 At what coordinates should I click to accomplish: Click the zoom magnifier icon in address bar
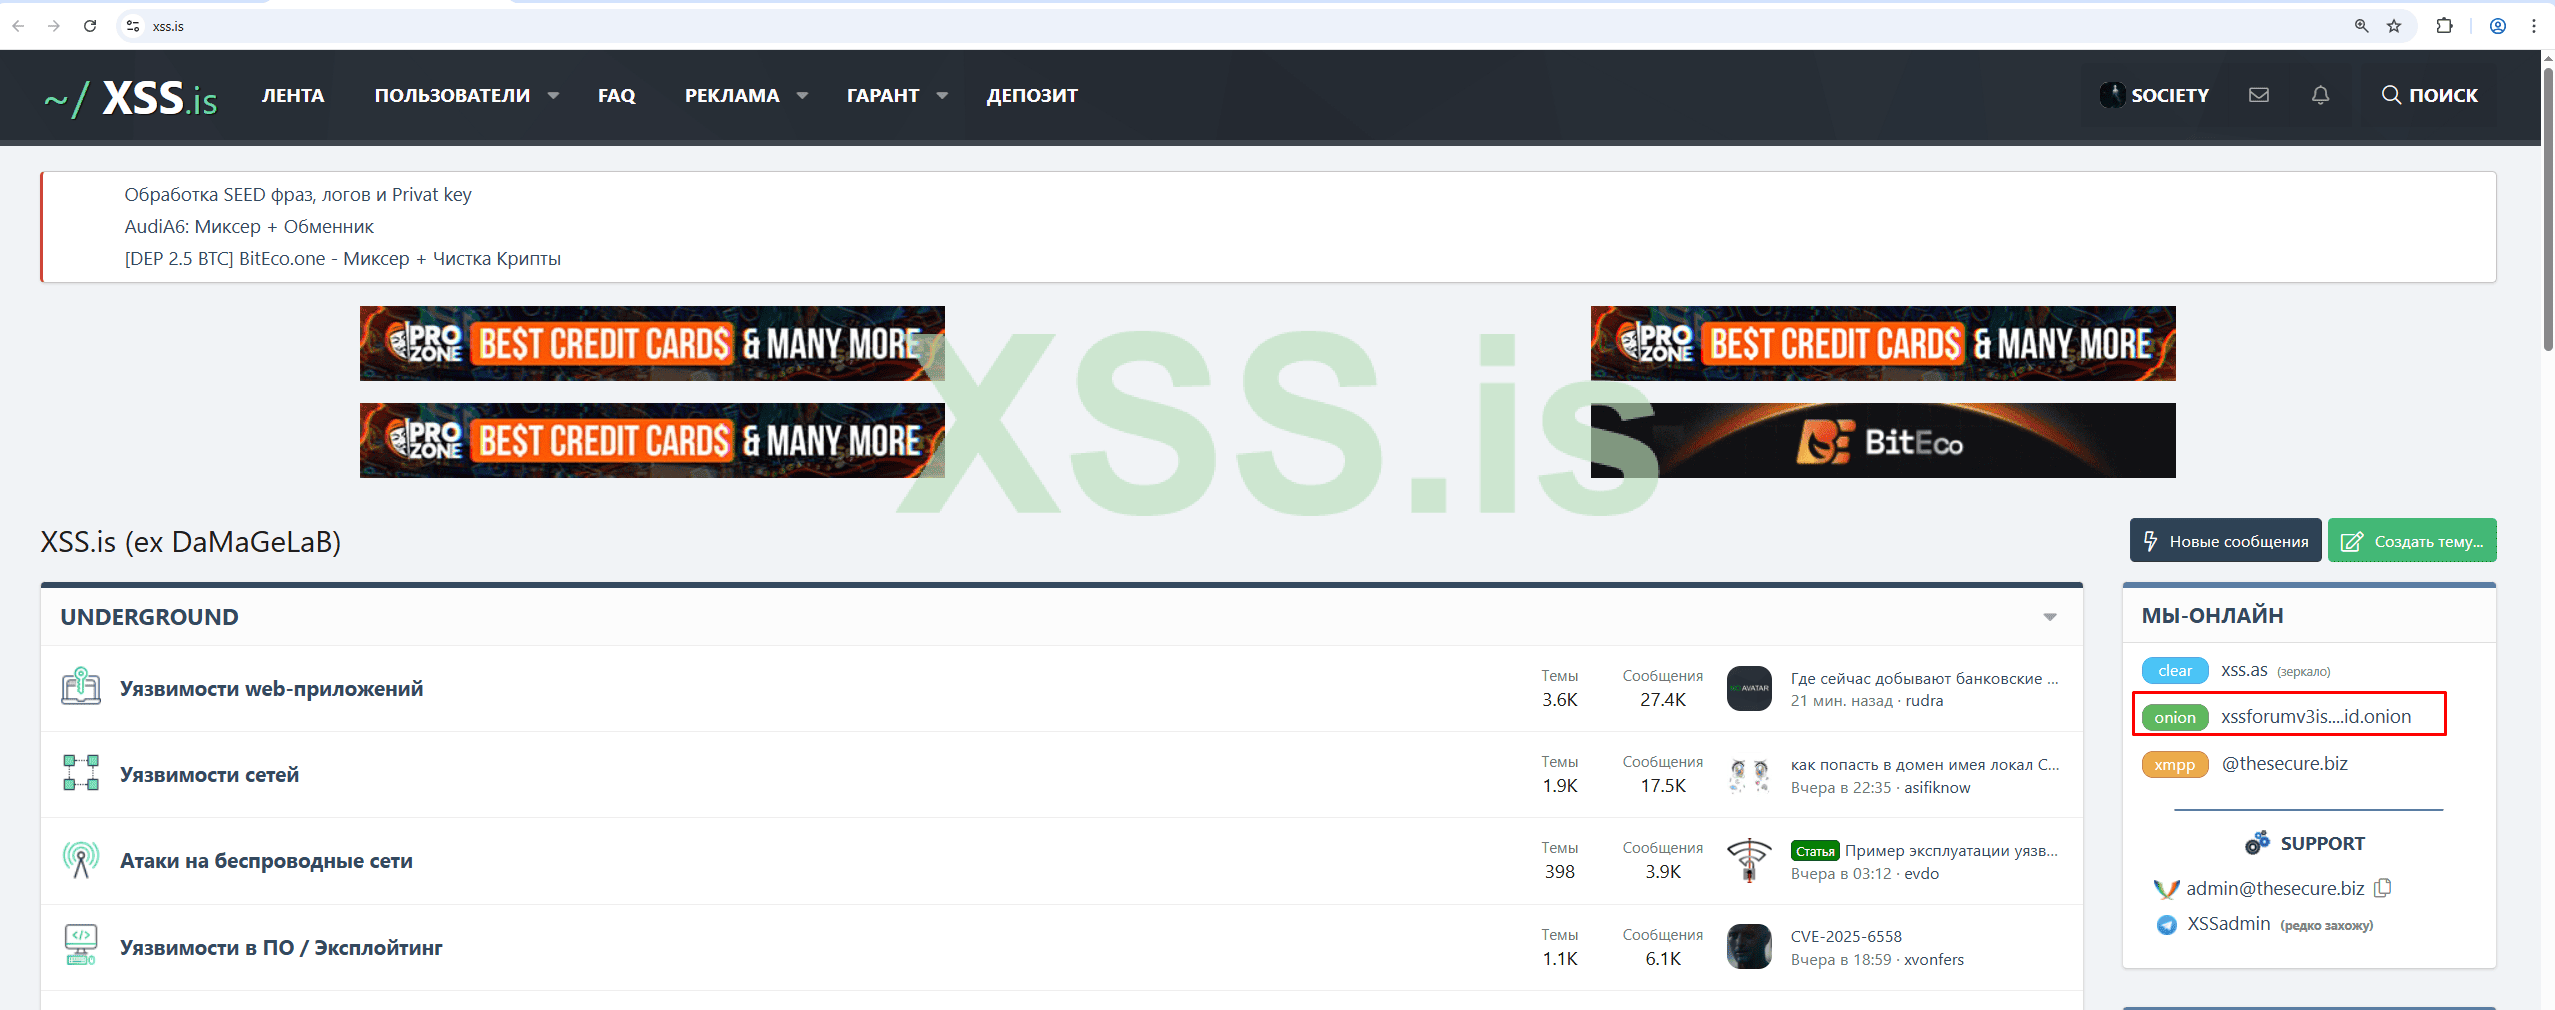2362,26
